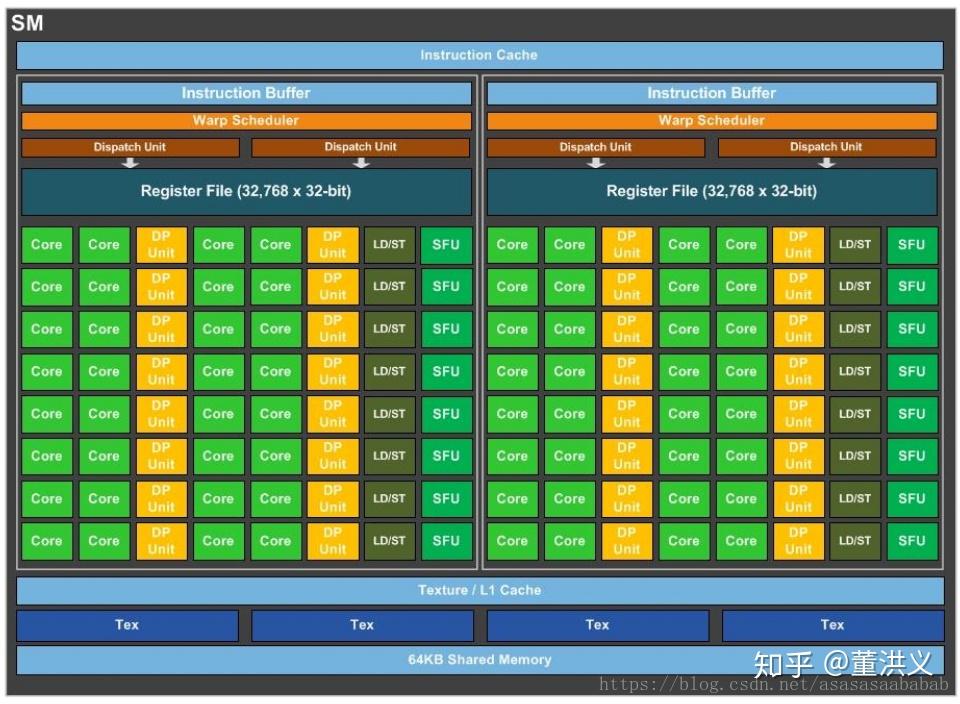Expand the Instruction Cache section
Image resolution: width=960 pixels, height=704 pixels.
(480, 55)
